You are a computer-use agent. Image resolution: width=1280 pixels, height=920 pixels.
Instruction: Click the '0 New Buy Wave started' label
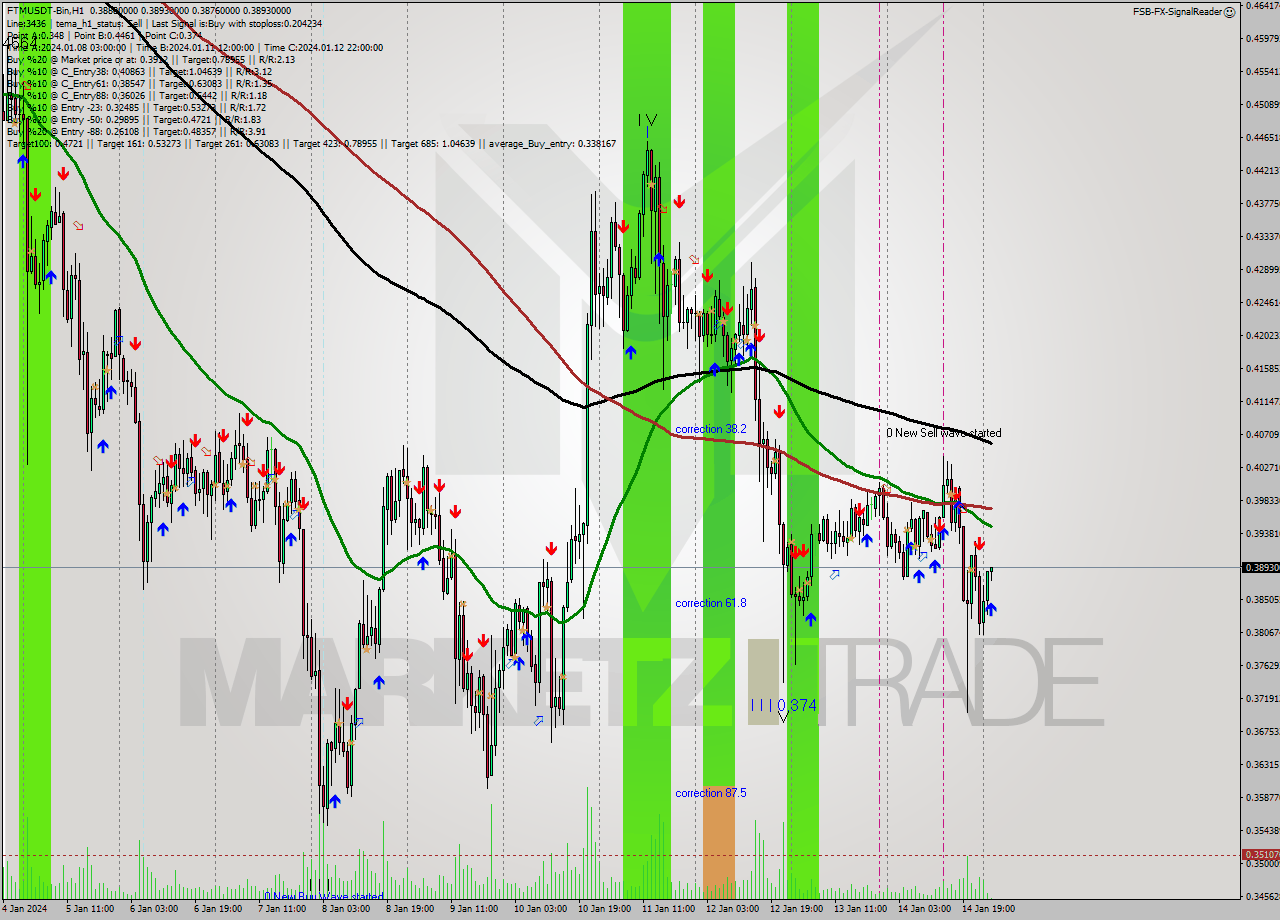pyautogui.click(x=323, y=896)
